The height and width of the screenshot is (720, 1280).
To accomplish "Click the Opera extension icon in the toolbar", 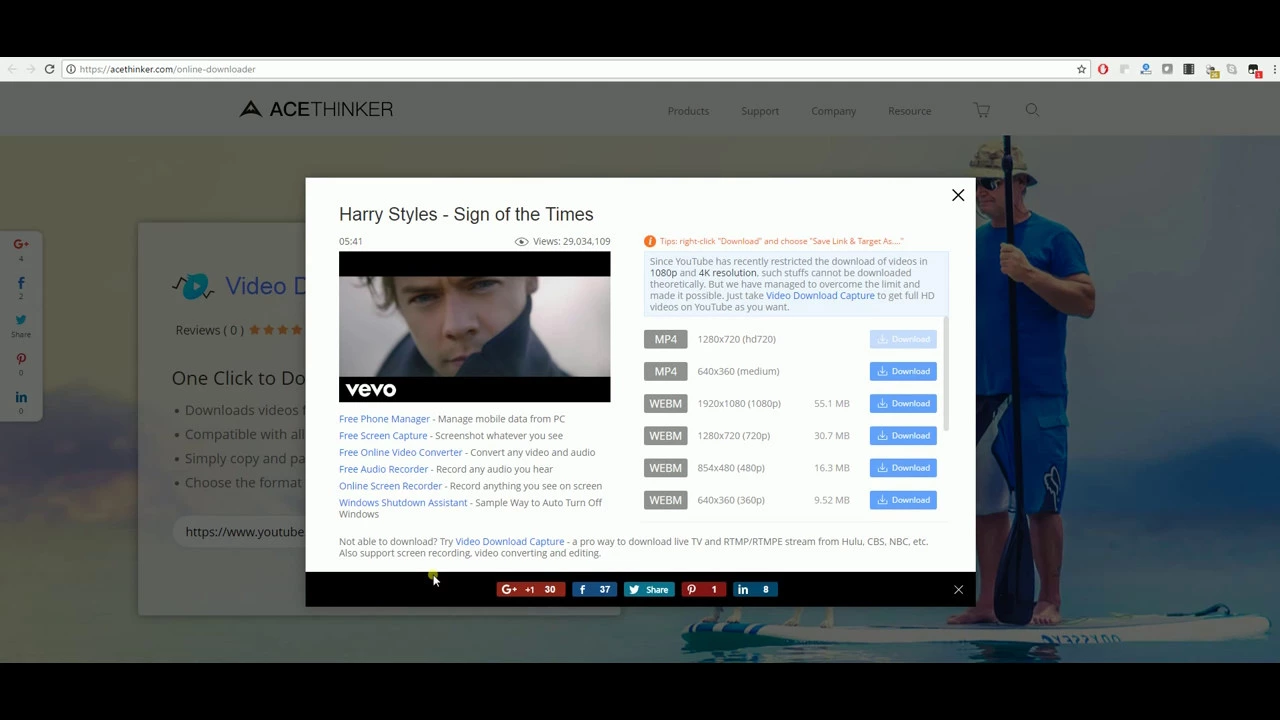I will [x=1103, y=69].
